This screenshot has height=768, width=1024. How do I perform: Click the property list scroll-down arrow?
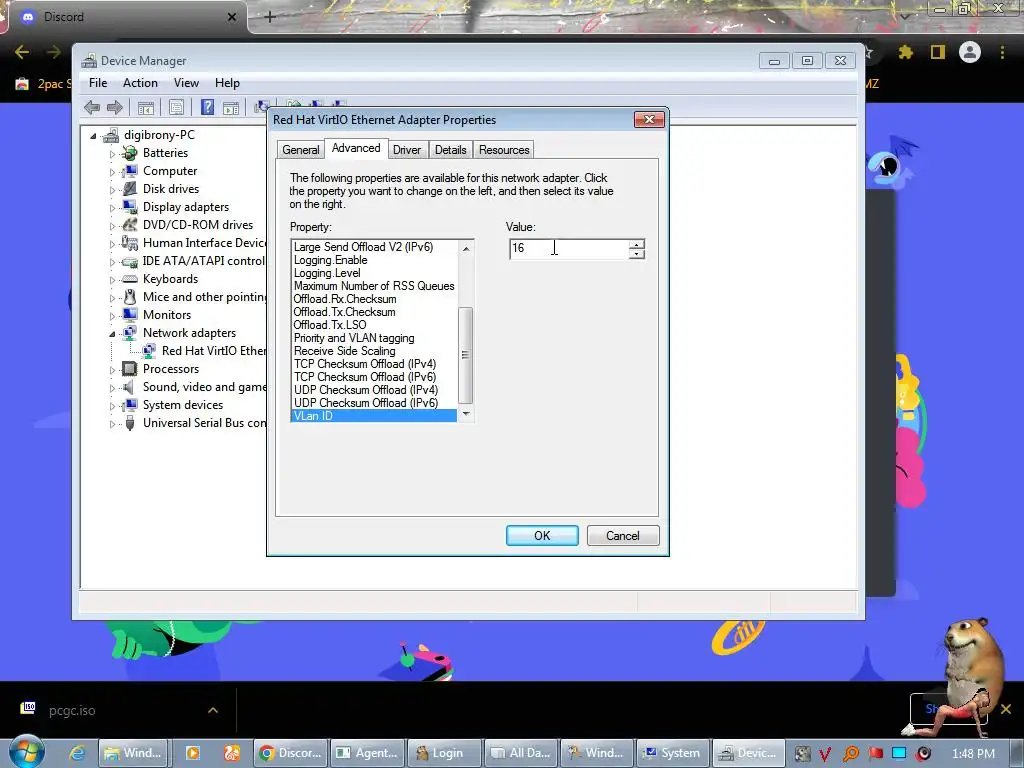466,413
